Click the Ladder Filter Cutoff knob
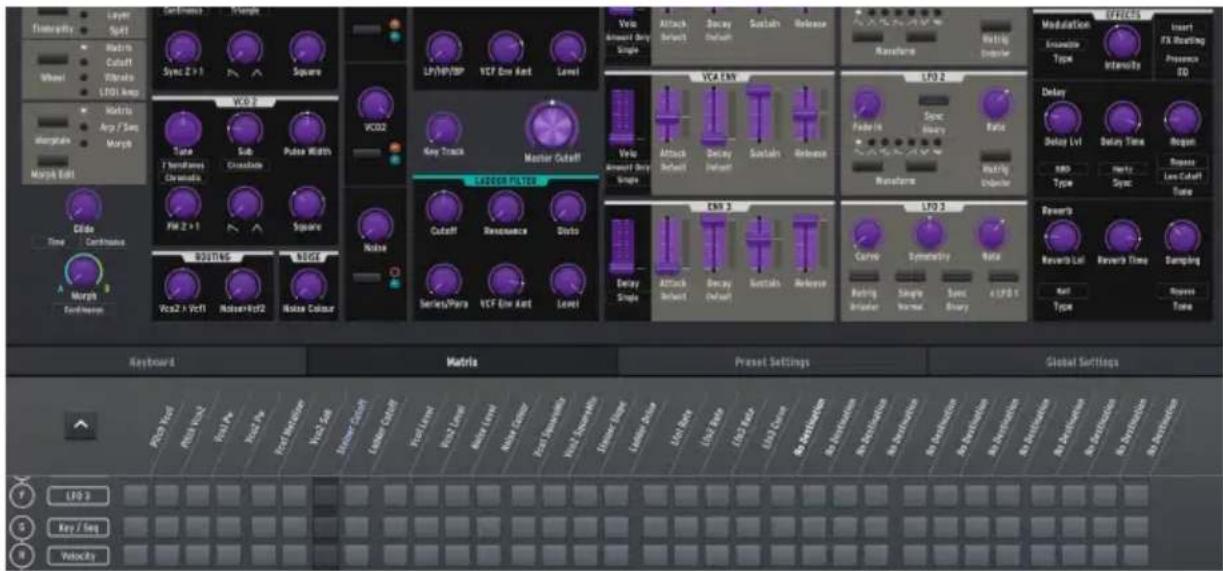This screenshot has width=1223, height=571. pyautogui.click(x=443, y=207)
